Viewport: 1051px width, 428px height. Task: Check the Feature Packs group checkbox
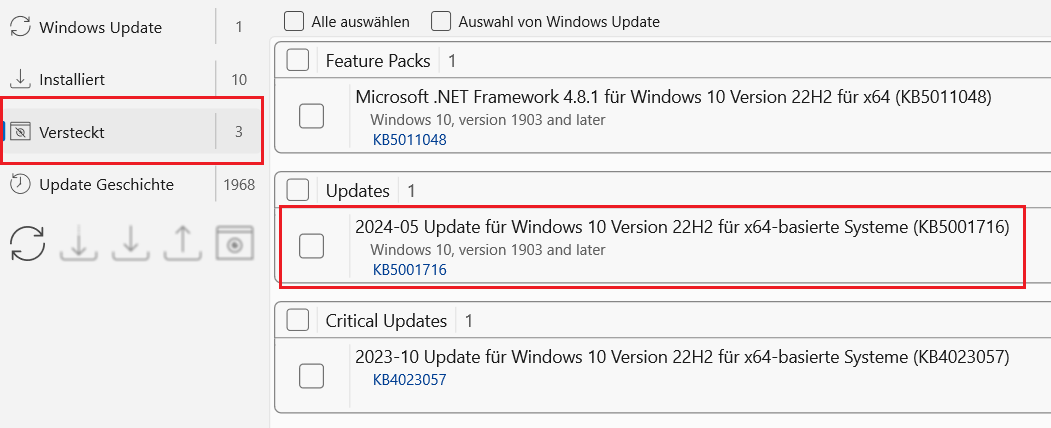click(297, 61)
